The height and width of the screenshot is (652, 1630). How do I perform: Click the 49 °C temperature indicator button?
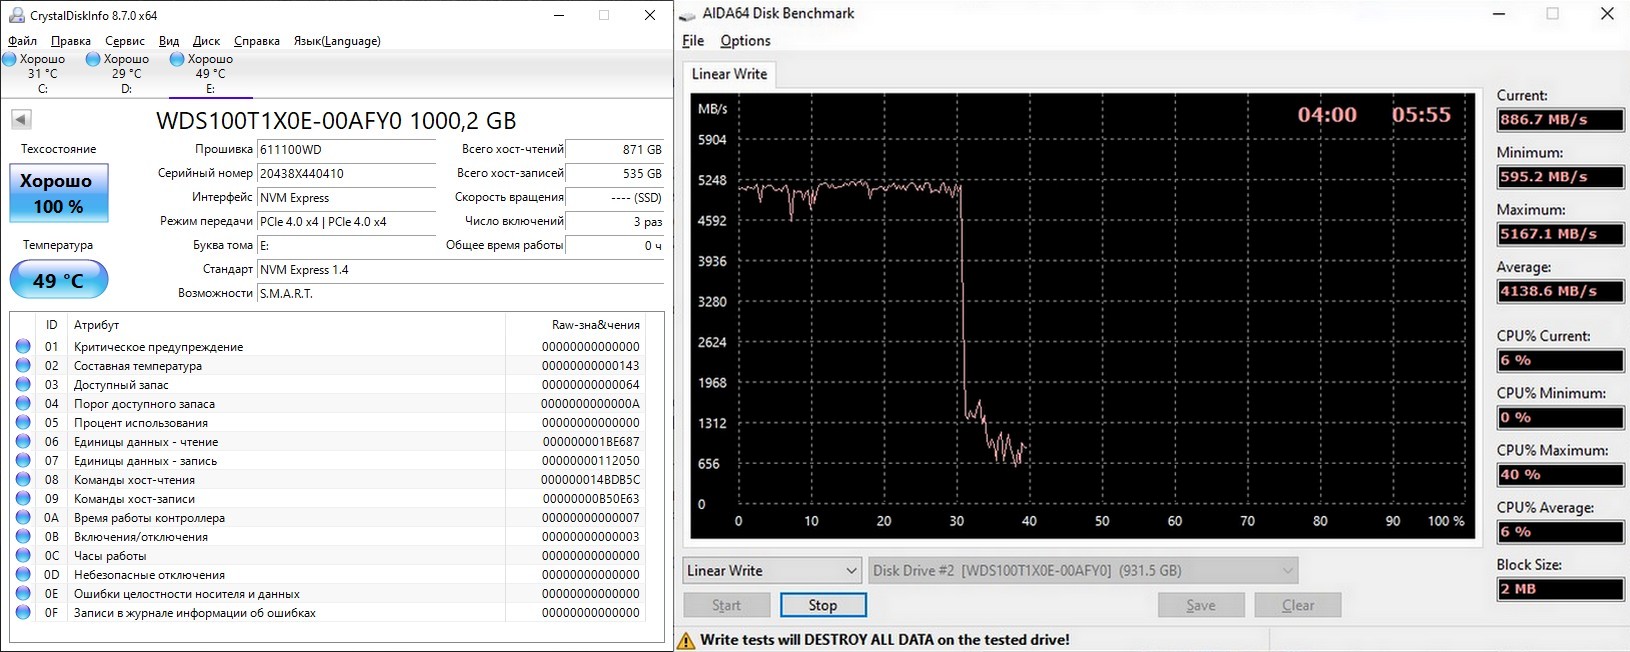[59, 280]
